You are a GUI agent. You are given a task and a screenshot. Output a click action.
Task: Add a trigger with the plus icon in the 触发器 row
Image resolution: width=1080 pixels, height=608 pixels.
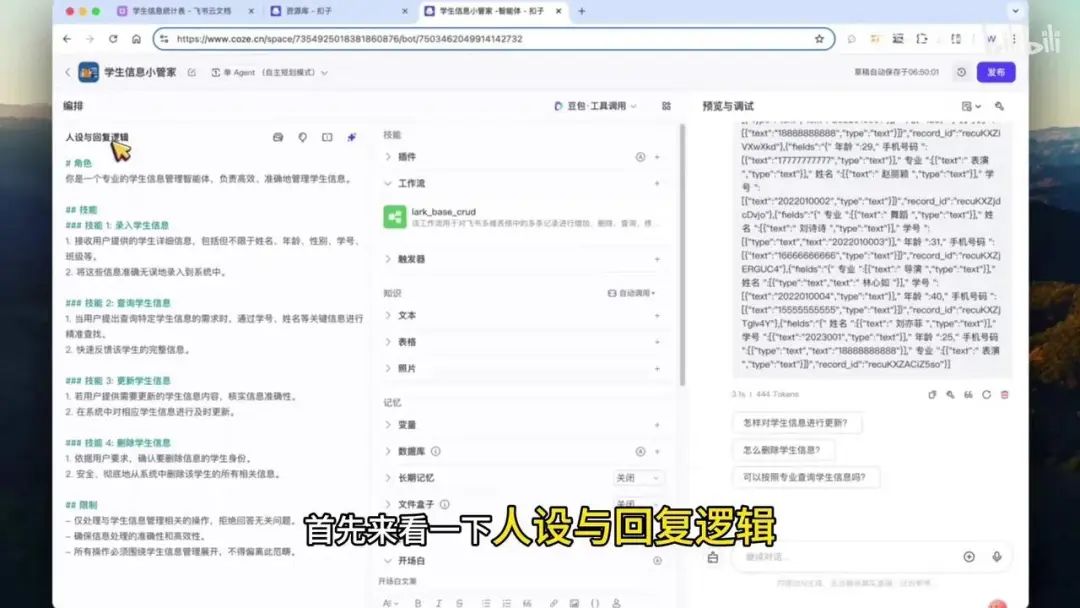[x=657, y=259]
